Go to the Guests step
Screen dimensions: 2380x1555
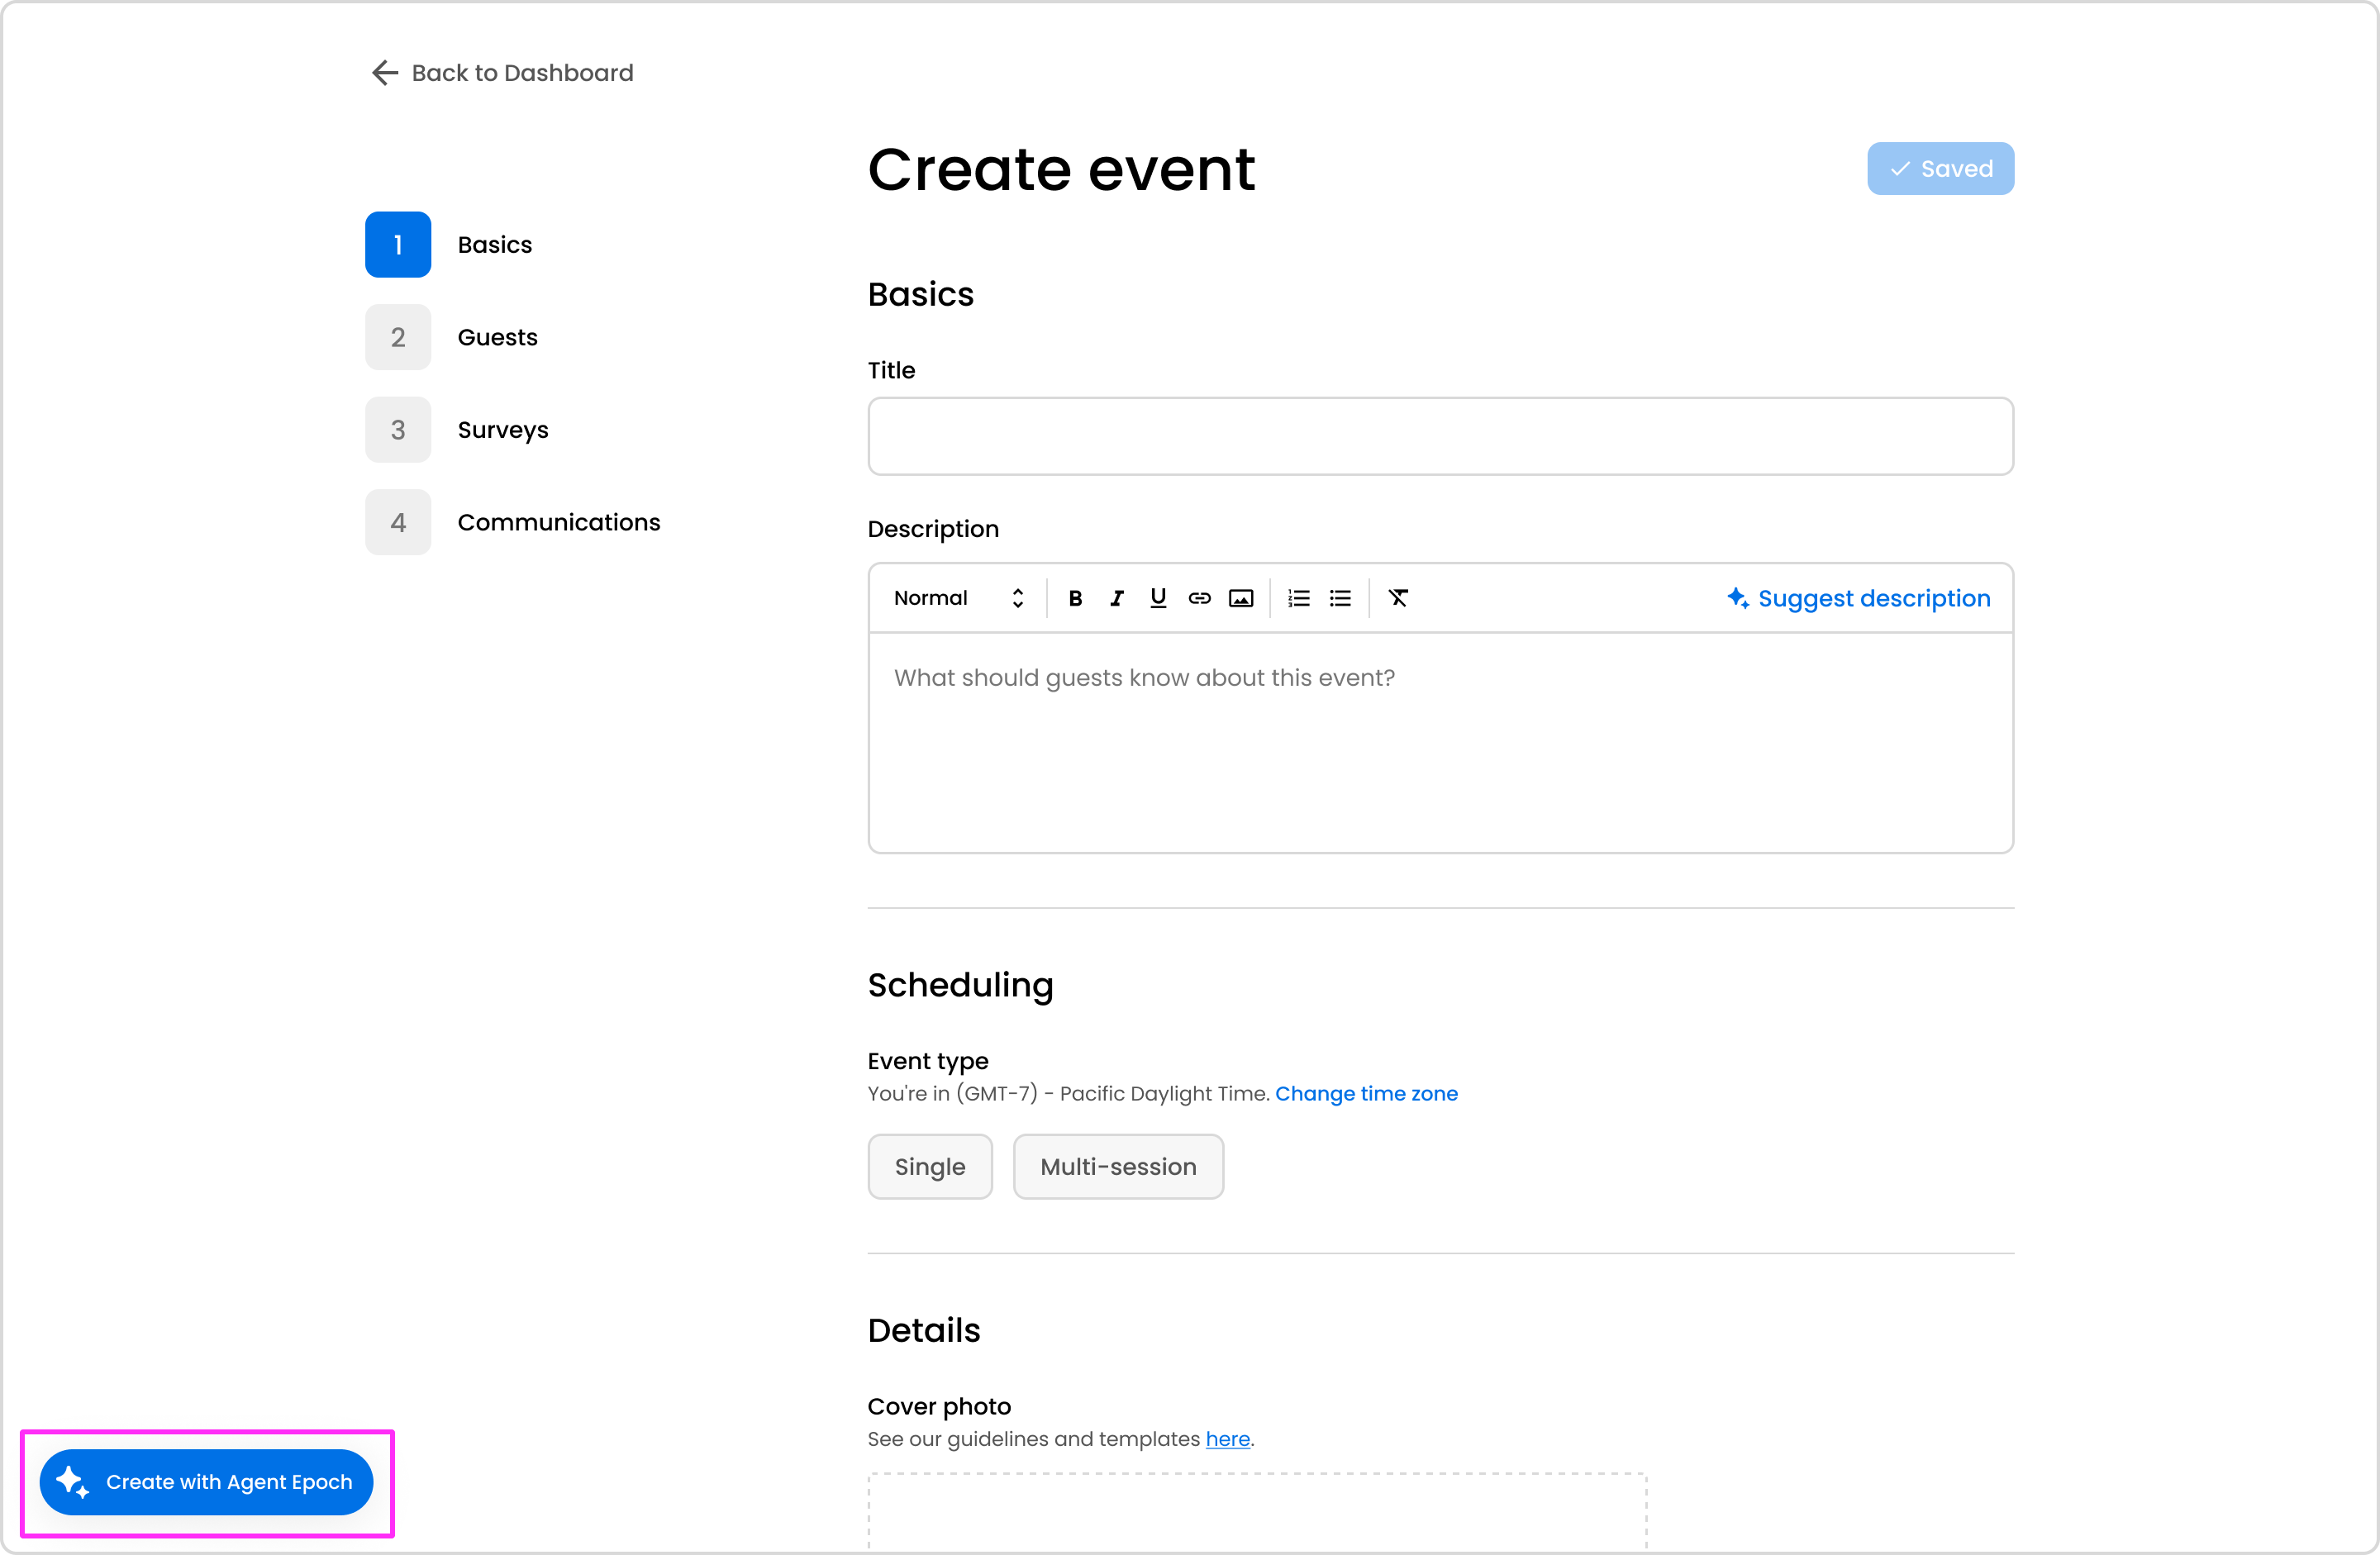point(497,337)
